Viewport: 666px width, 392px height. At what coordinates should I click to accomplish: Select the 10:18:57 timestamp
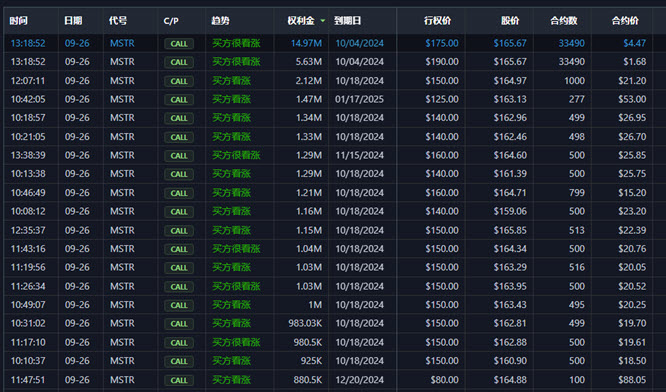(x=28, y=118)
